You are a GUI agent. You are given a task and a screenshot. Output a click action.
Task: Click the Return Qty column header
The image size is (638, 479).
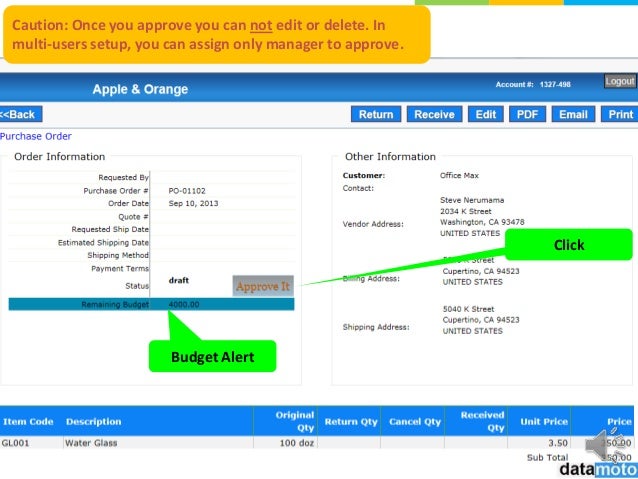pos(351,422)
